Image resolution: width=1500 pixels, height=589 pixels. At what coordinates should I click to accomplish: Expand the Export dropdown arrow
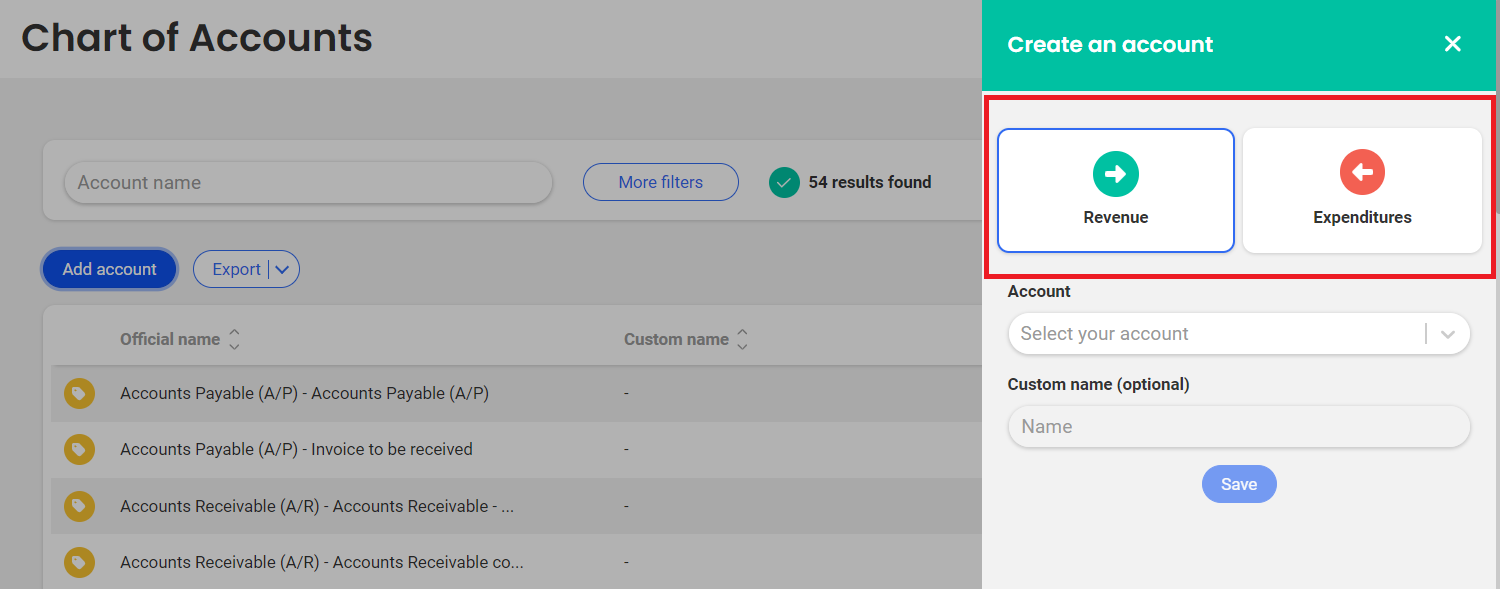click(x=282, y=269)
